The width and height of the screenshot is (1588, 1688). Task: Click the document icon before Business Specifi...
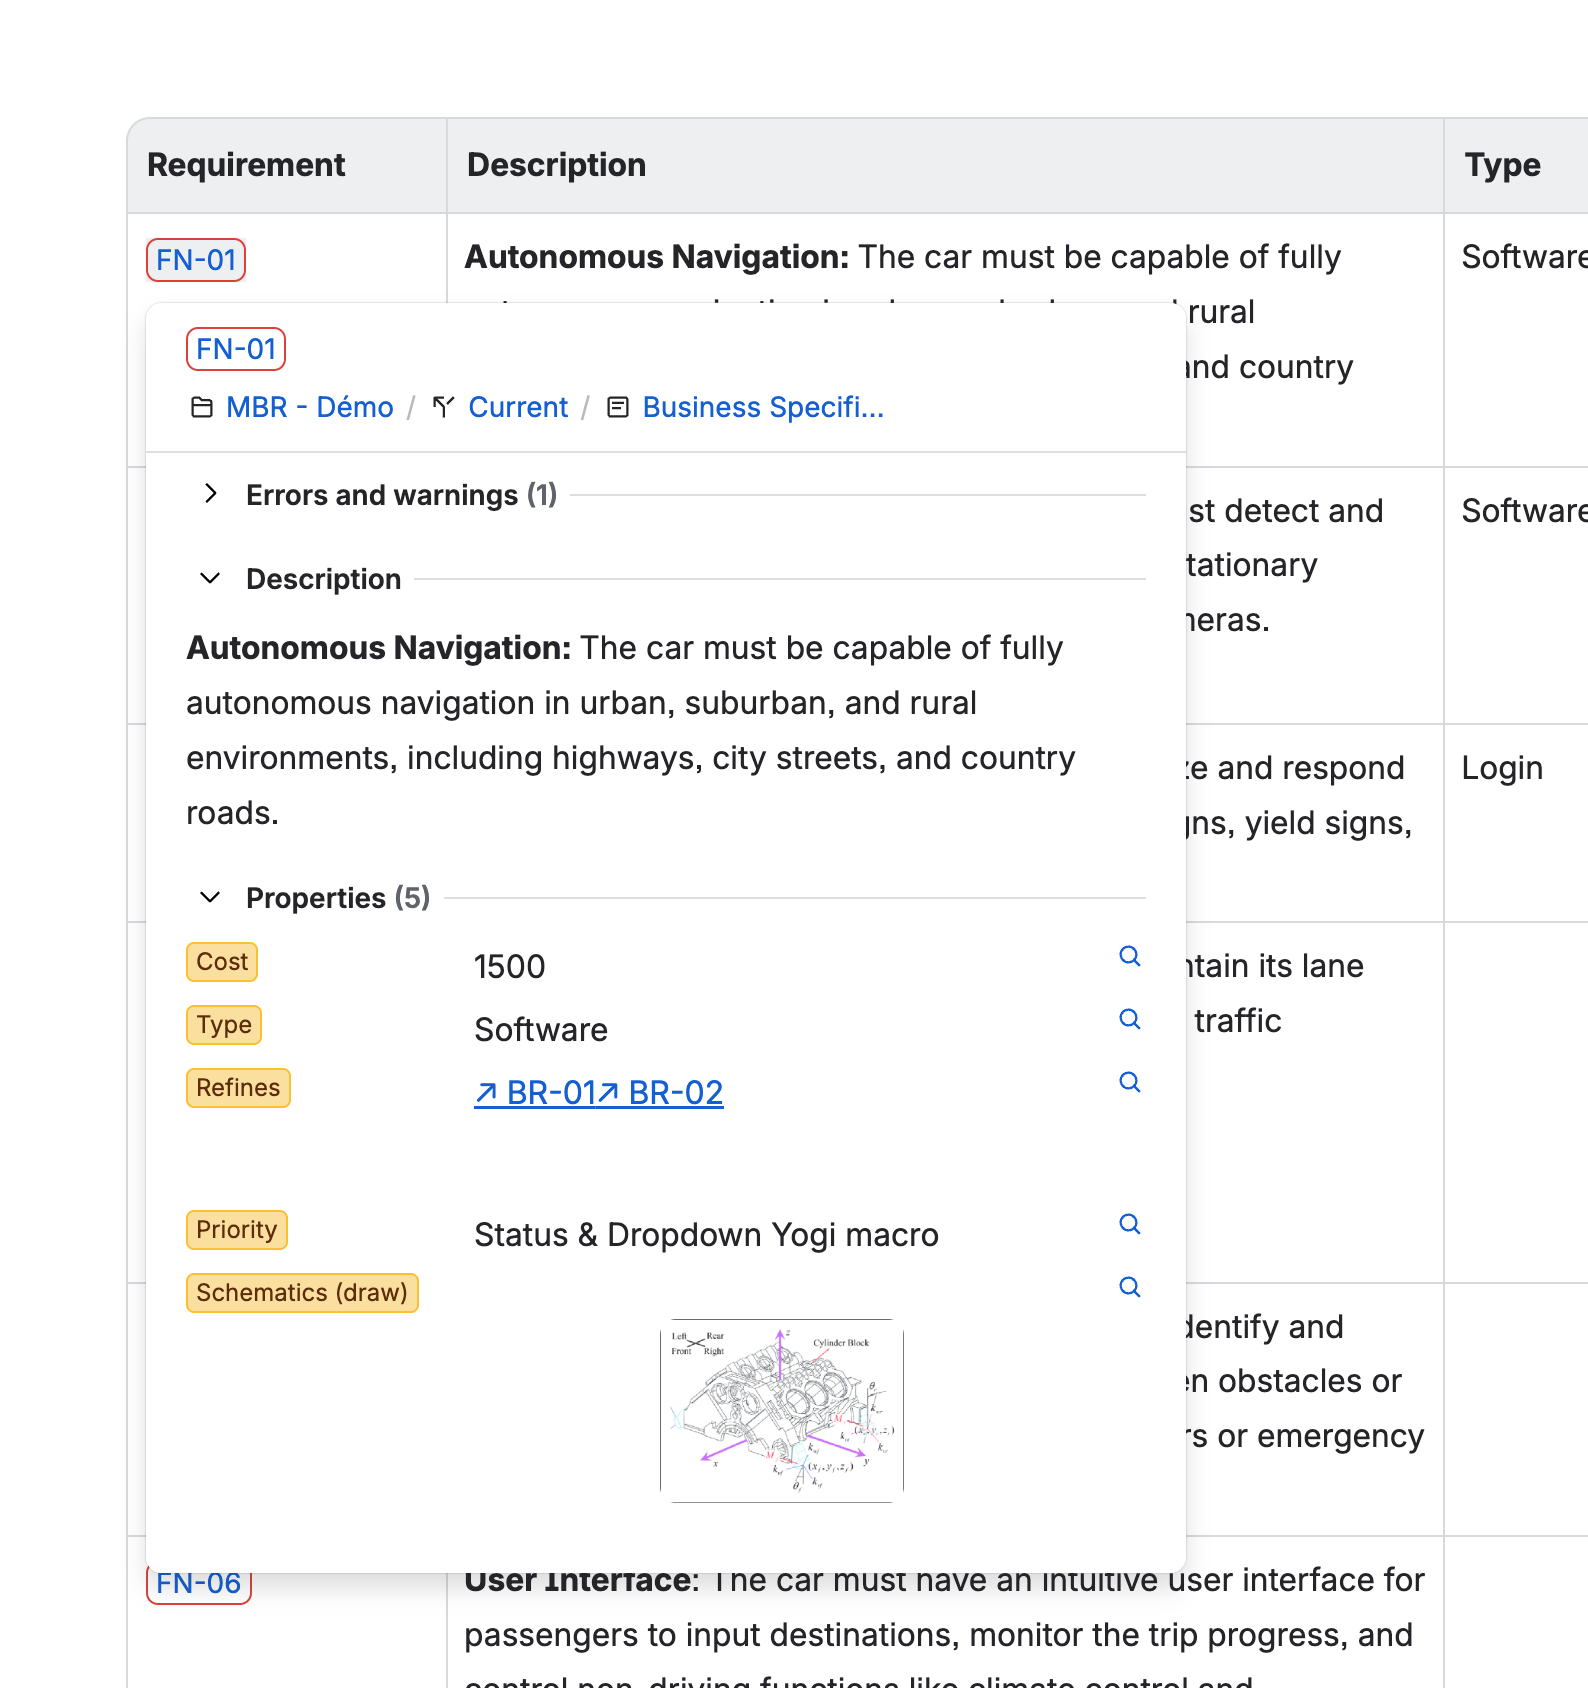(618, 408)
